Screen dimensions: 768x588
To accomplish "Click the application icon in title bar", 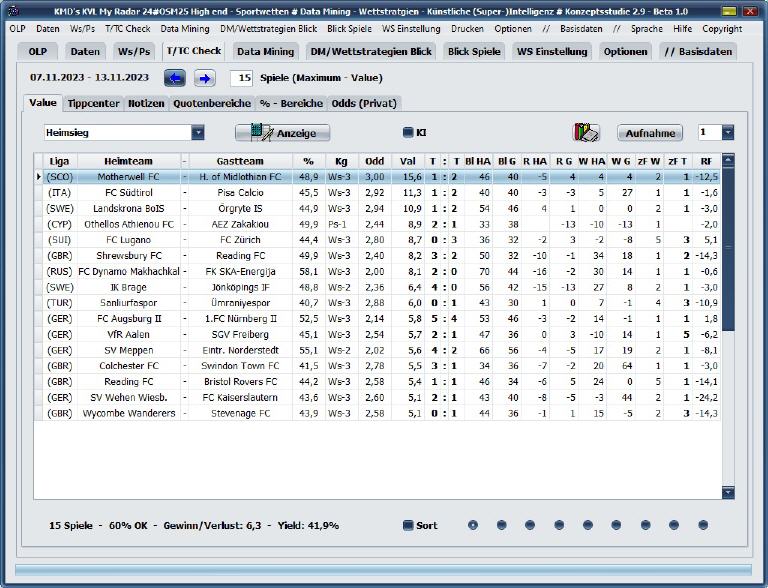I will (x=14, y=11).
